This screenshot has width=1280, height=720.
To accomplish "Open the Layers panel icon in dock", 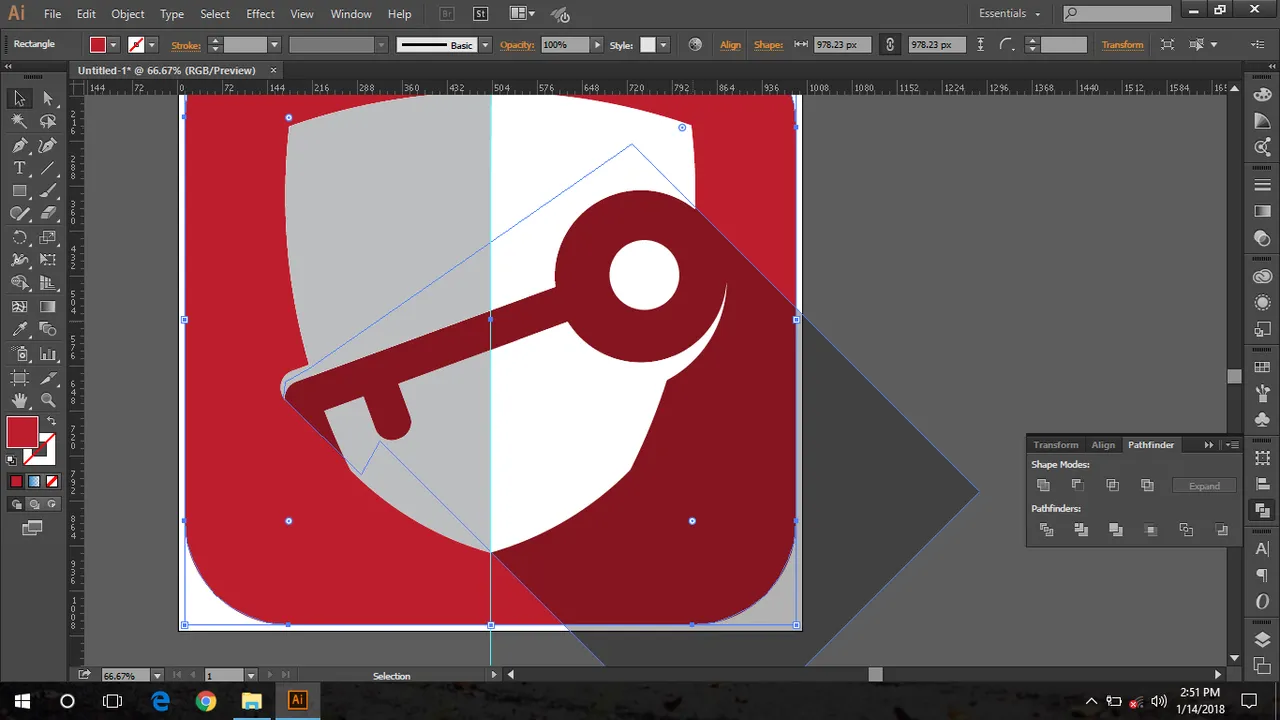I will [1262, 640].
